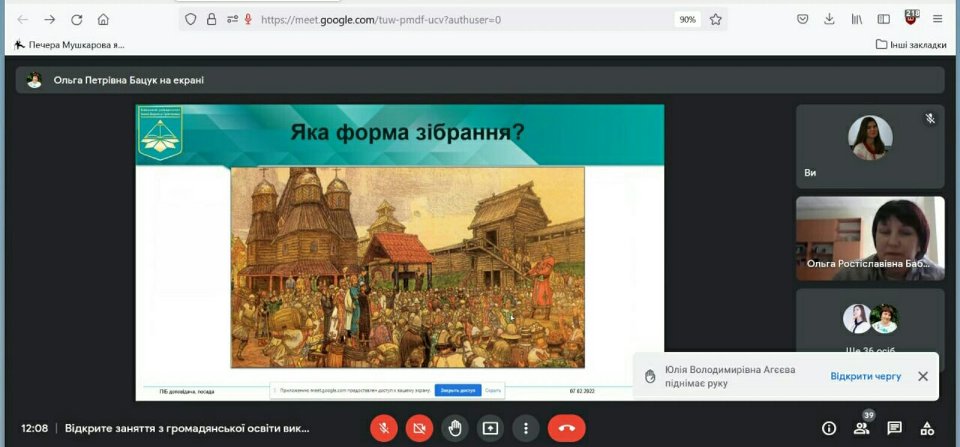960x447 pixels.
Task: Click the present screen button
Action: [x=490, y=428]
